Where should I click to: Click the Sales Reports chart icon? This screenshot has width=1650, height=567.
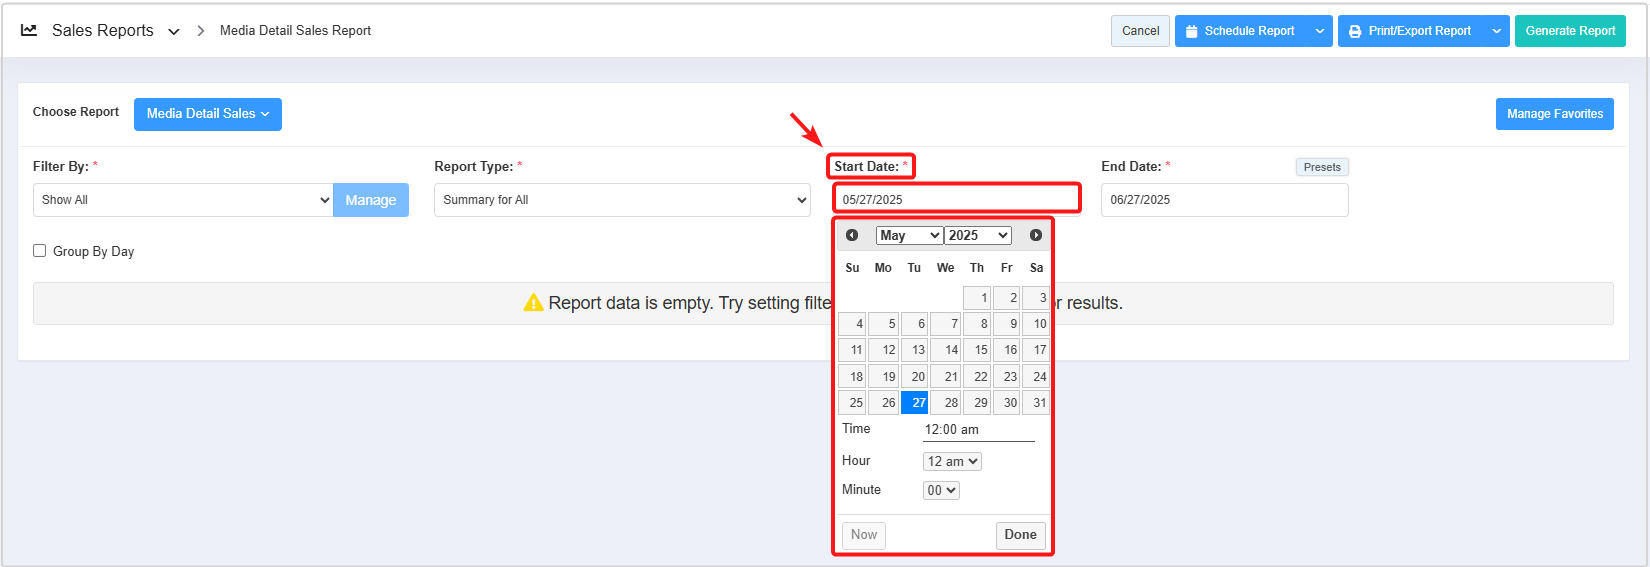[x=29, y=30]
